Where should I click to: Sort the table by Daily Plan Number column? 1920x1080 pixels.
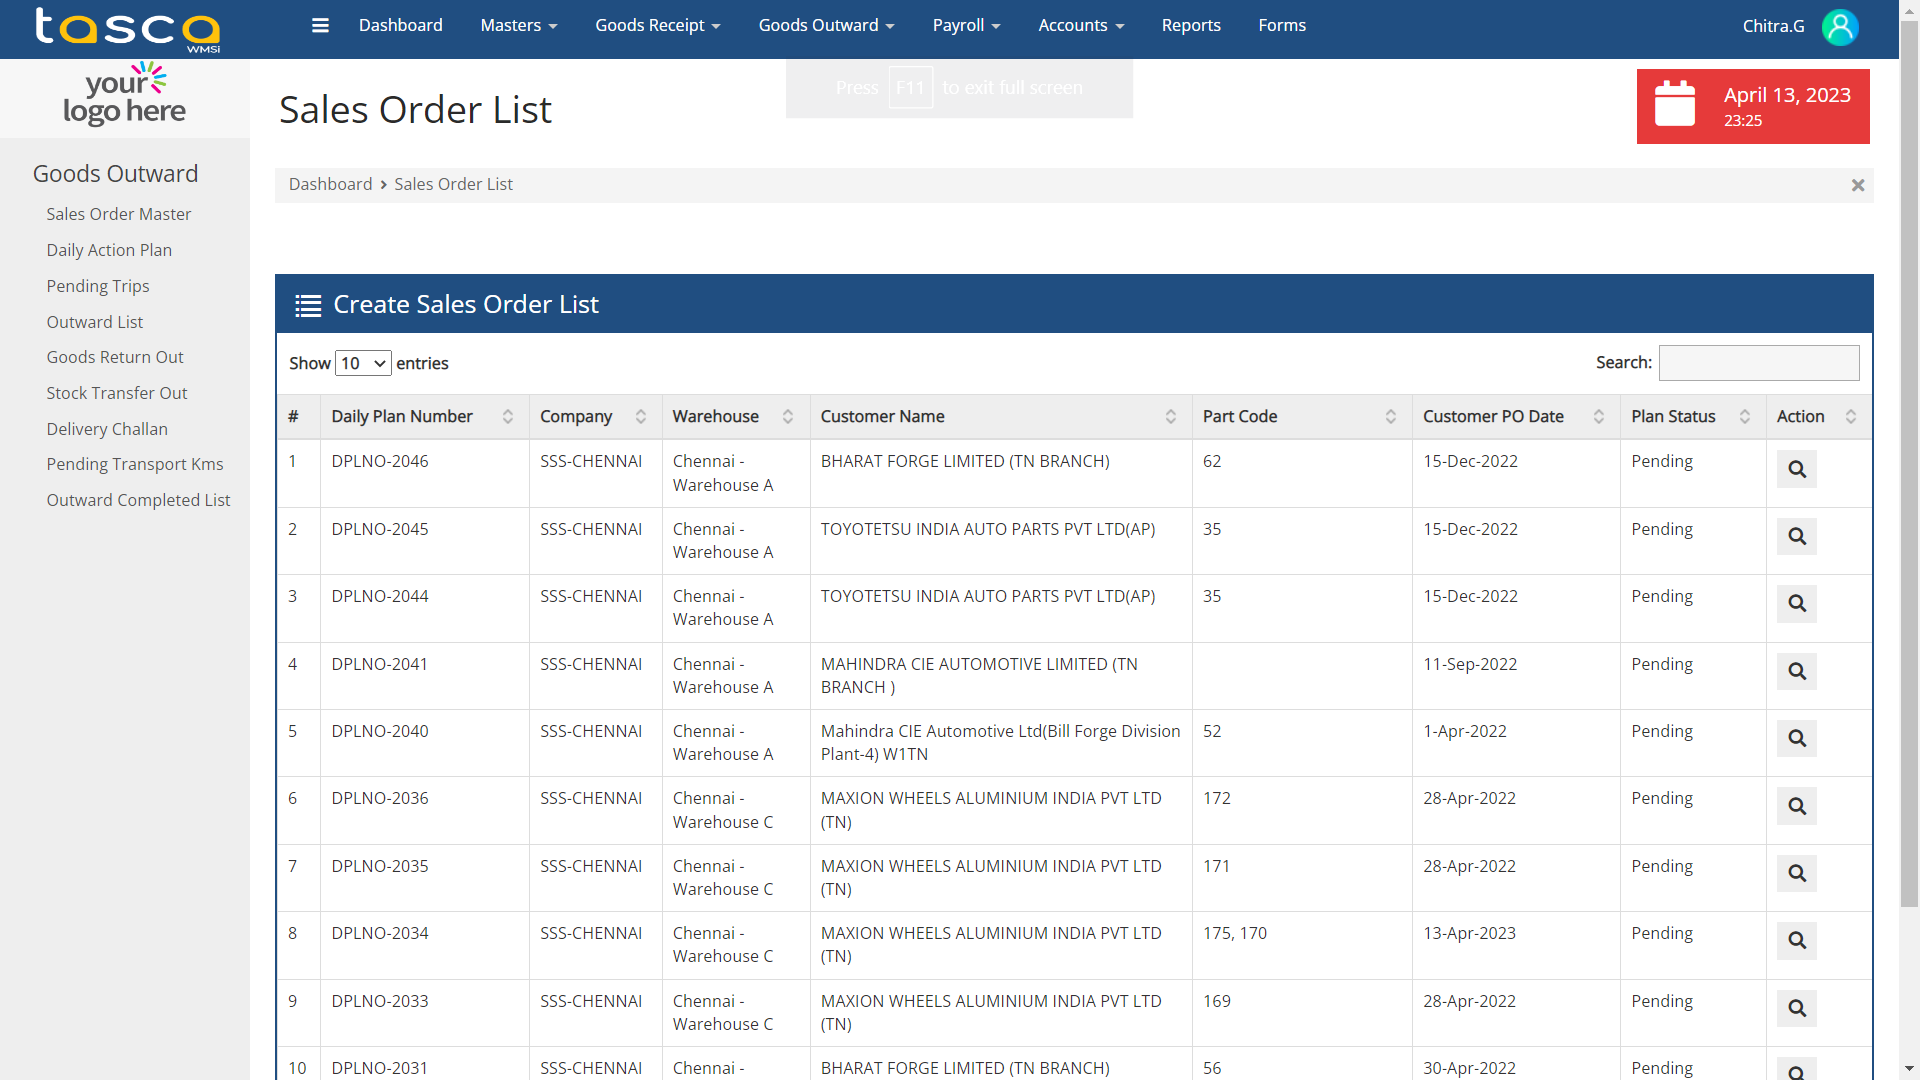424,417
